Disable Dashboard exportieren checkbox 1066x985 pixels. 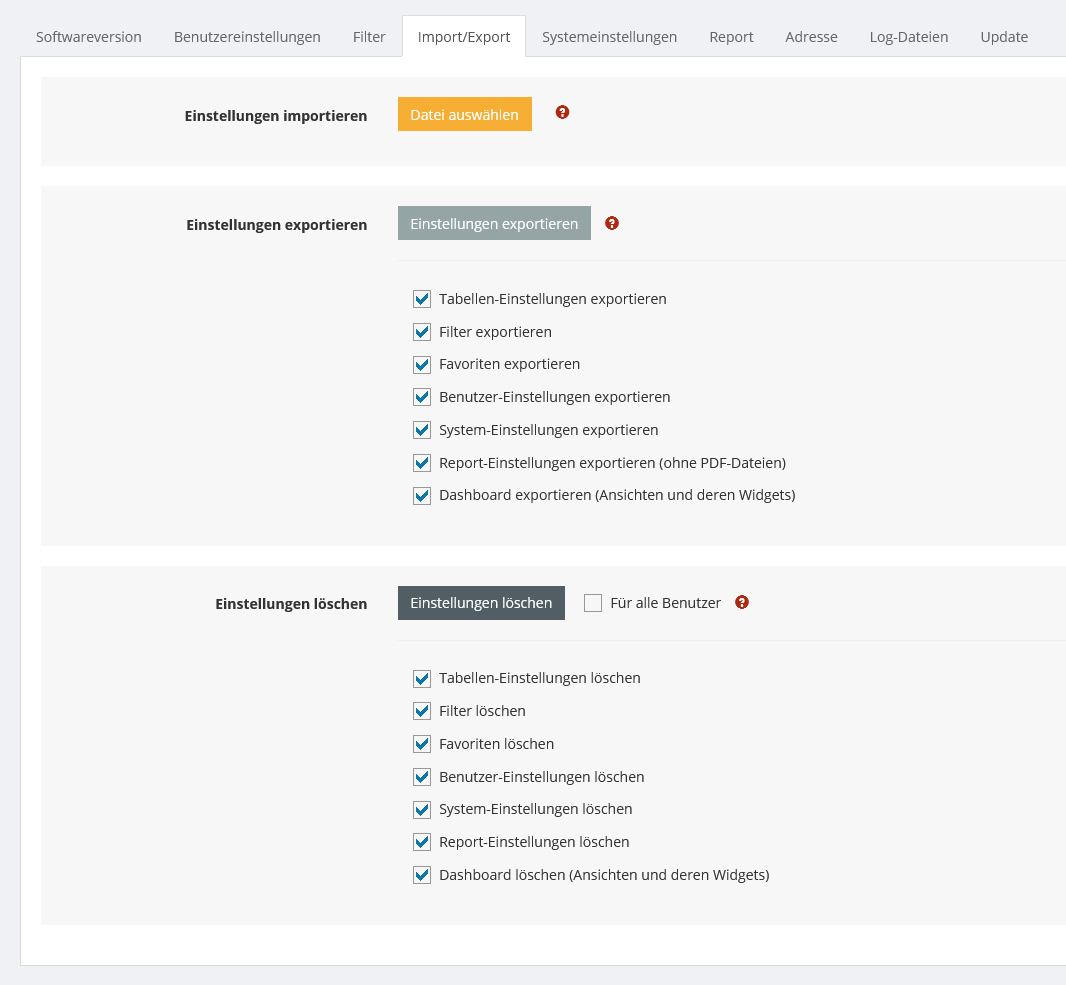tap(422, 495)
